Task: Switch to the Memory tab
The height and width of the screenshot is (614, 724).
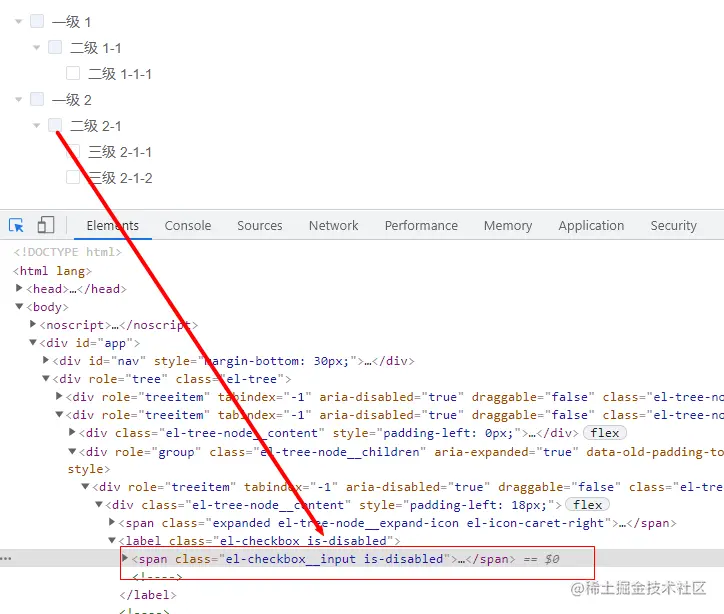Action: [x=508, y=225]
